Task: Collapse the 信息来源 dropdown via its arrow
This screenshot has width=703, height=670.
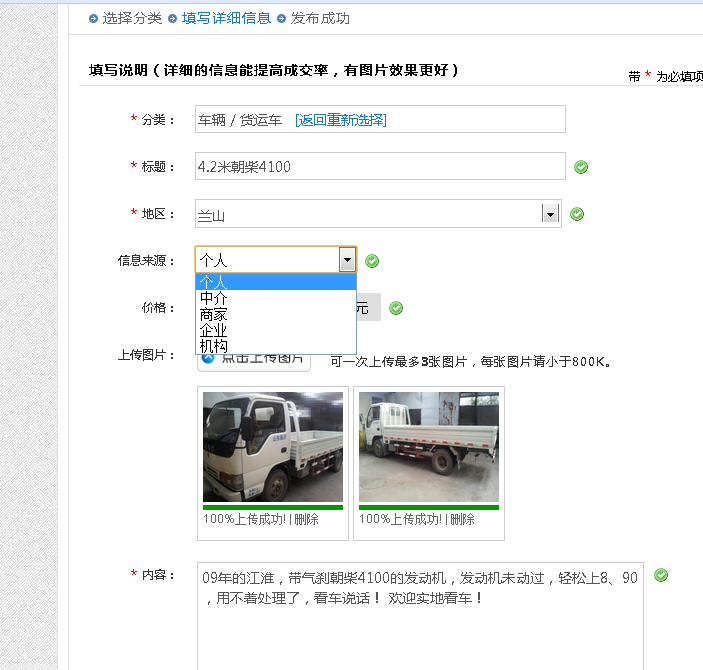Action: 347,260
